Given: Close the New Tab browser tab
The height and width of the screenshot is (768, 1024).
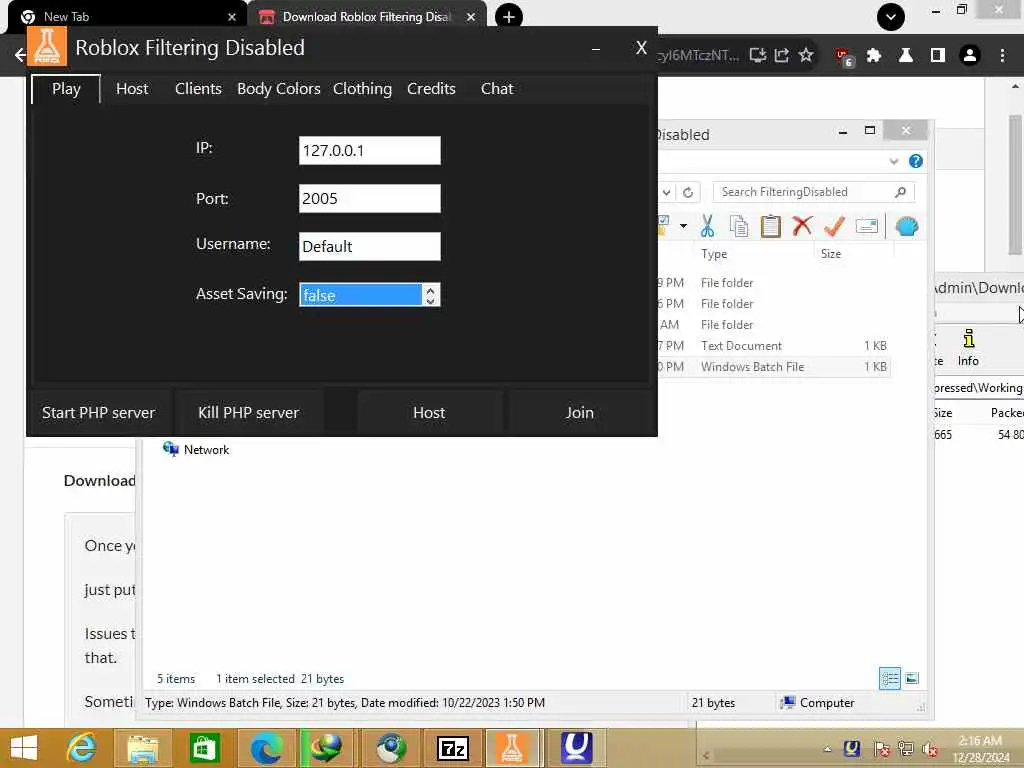Looking at the screenshot, I should click(x=232, y=17).
